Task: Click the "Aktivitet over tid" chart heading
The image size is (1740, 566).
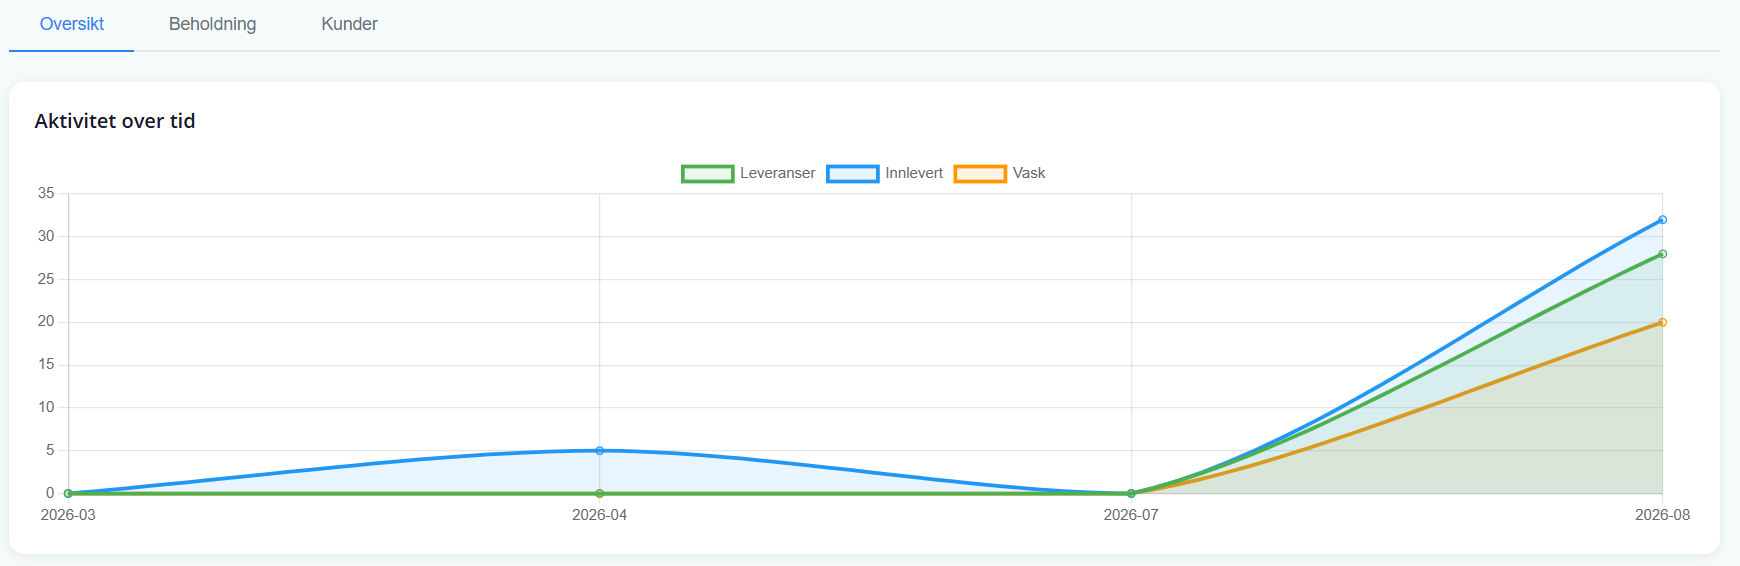Action: (115, 121)
